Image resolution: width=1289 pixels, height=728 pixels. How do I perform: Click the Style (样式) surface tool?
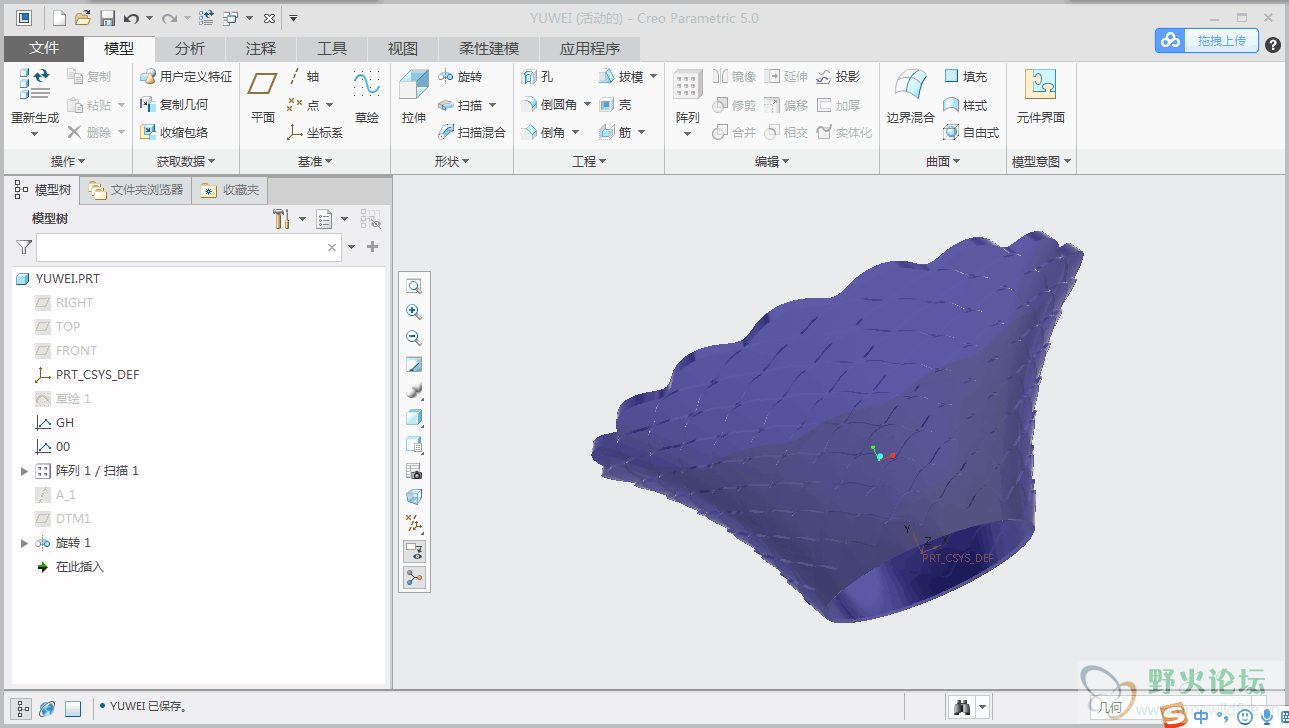pyautogui.click(x=965, y=104)
